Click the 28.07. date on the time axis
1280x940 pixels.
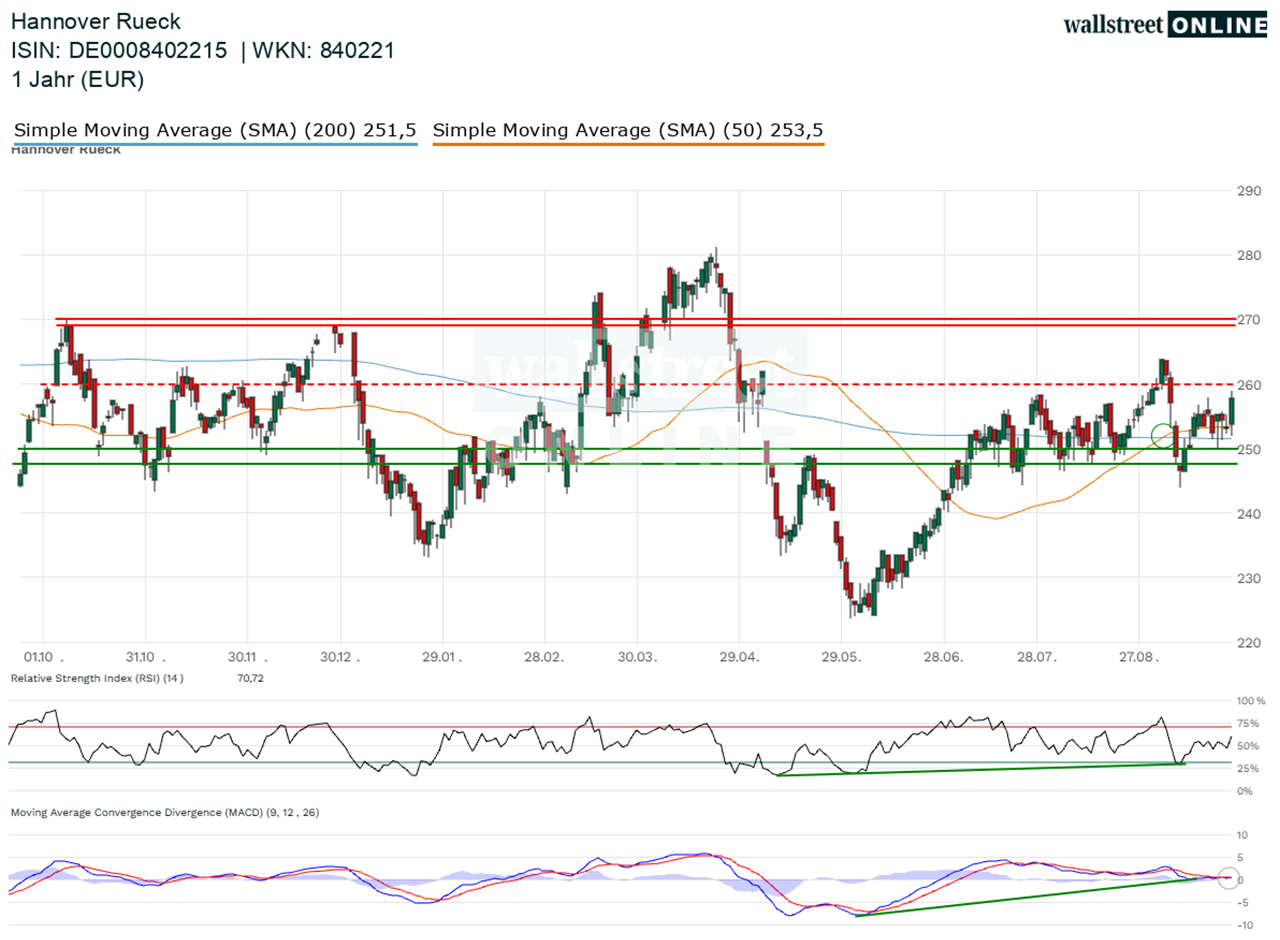click(x=1037, y=658)
